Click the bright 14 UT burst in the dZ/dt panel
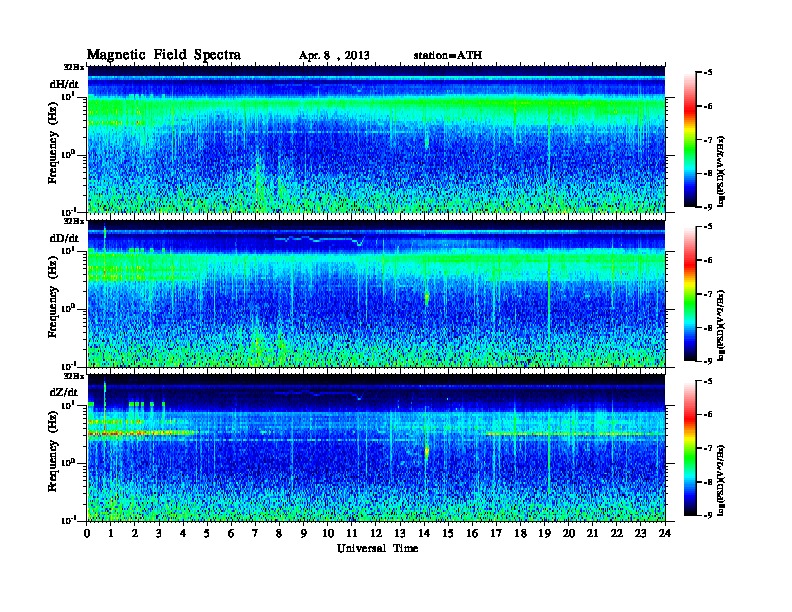Image resolution: width=792 pixels, height=612 pixels. click(x=426, y=452)
